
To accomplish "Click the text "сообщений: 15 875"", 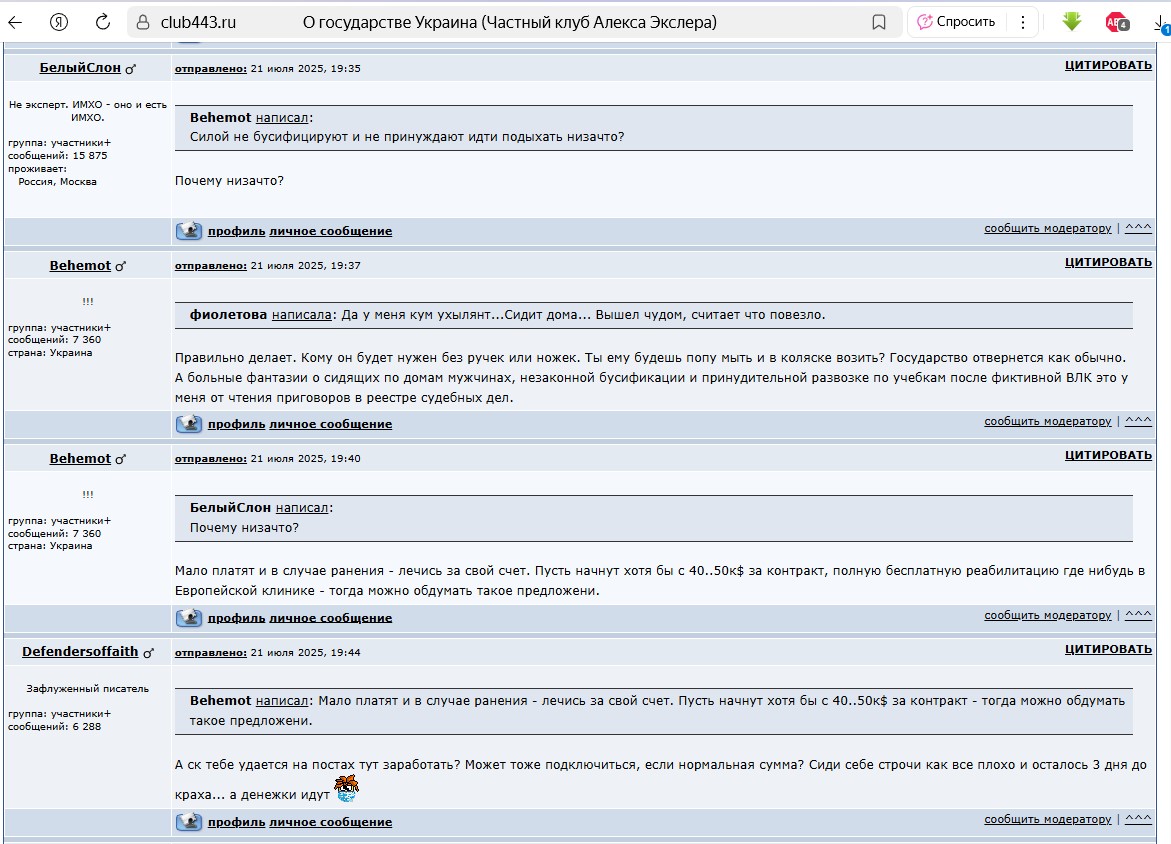I will 58,156.
